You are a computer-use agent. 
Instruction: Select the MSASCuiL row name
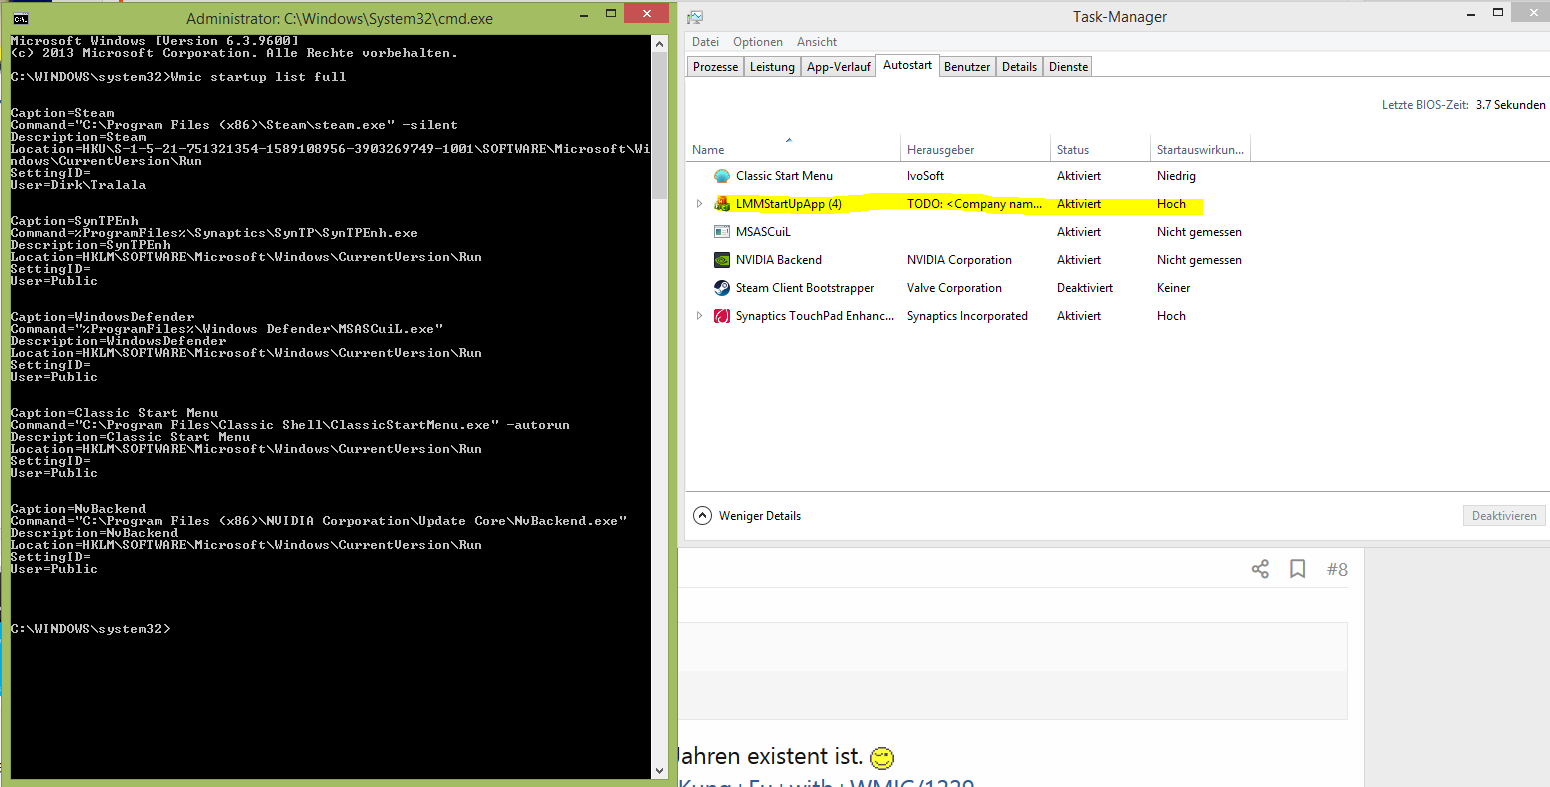(763, 232)
